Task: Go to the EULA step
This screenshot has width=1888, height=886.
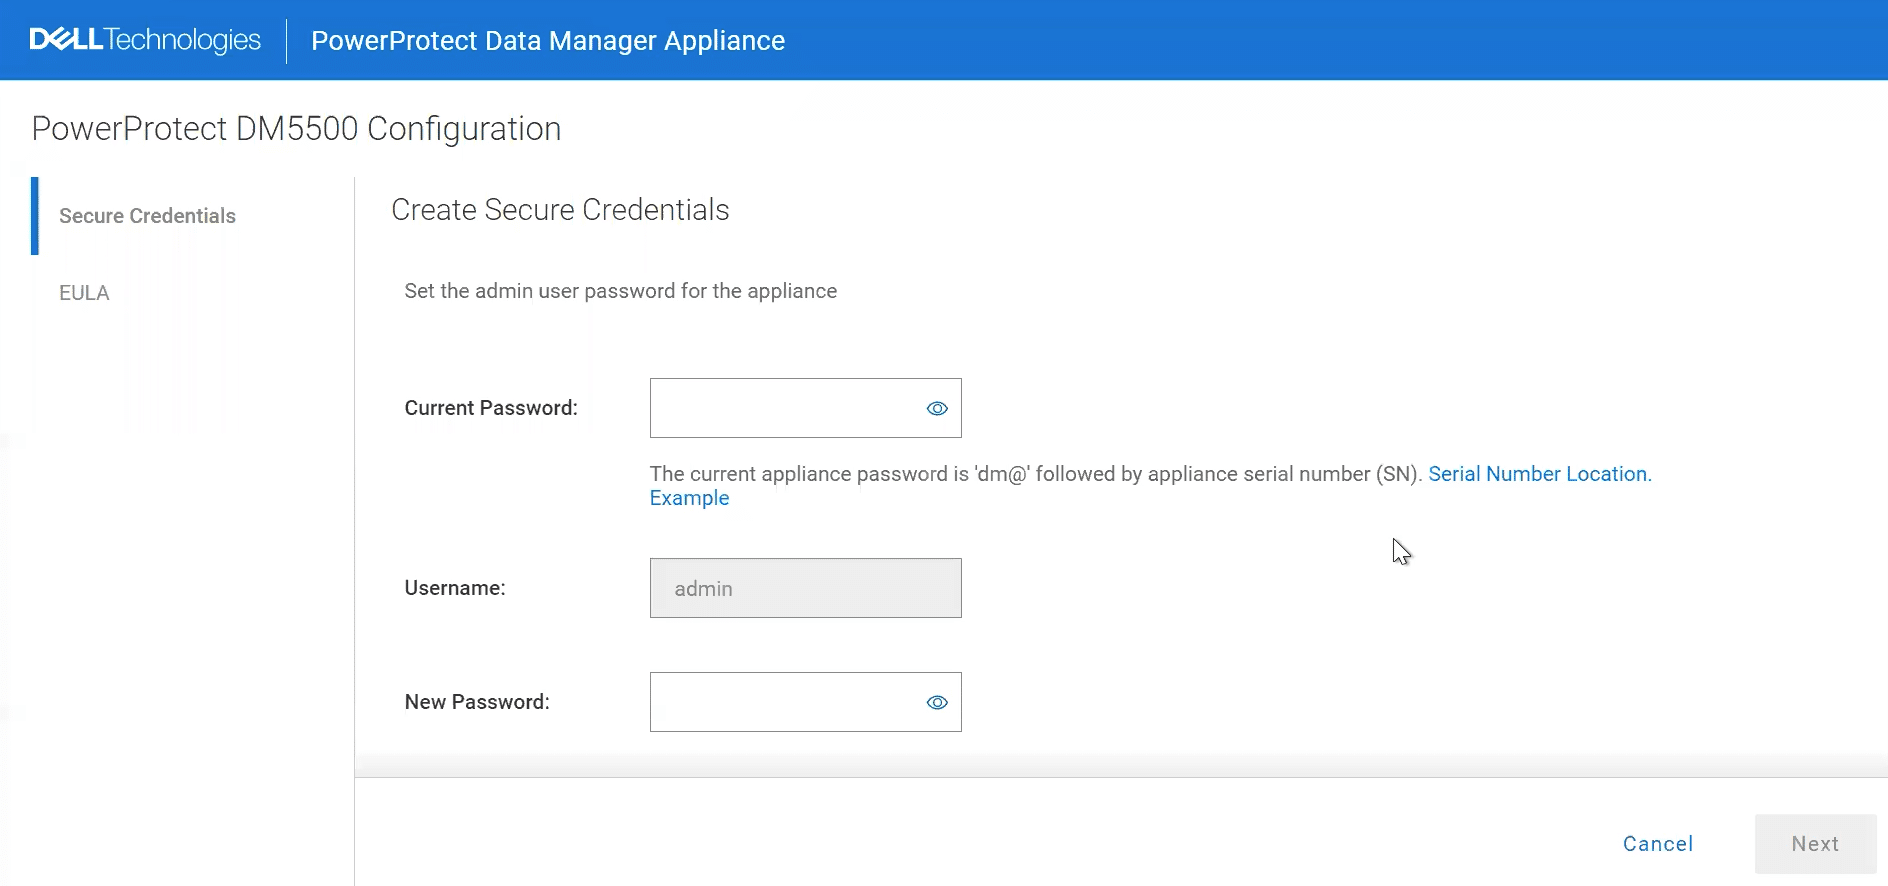Action: (x=84, y=293)
